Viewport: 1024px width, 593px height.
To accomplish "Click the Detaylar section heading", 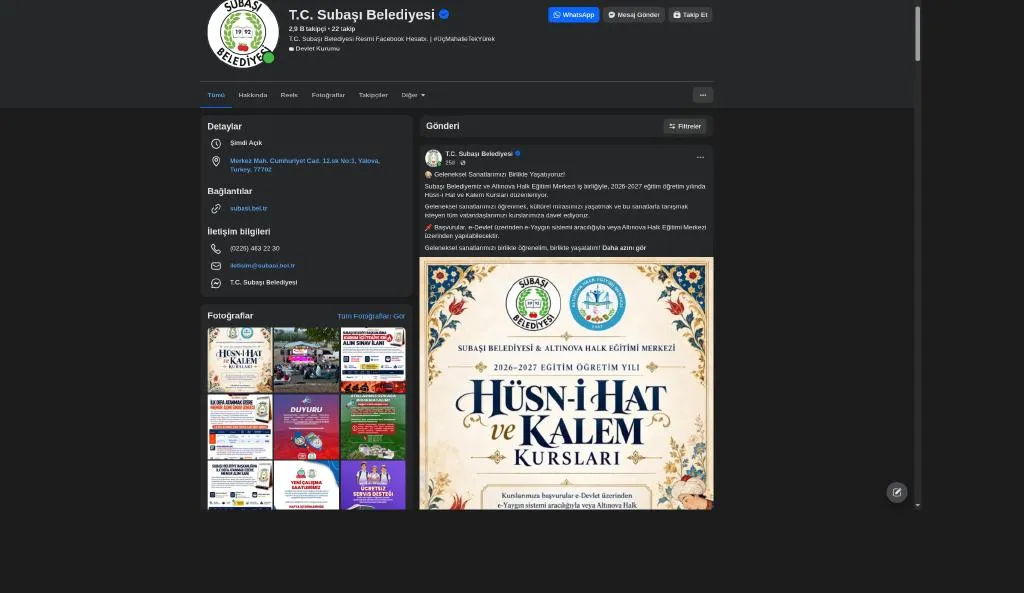I will pos(224,127).
